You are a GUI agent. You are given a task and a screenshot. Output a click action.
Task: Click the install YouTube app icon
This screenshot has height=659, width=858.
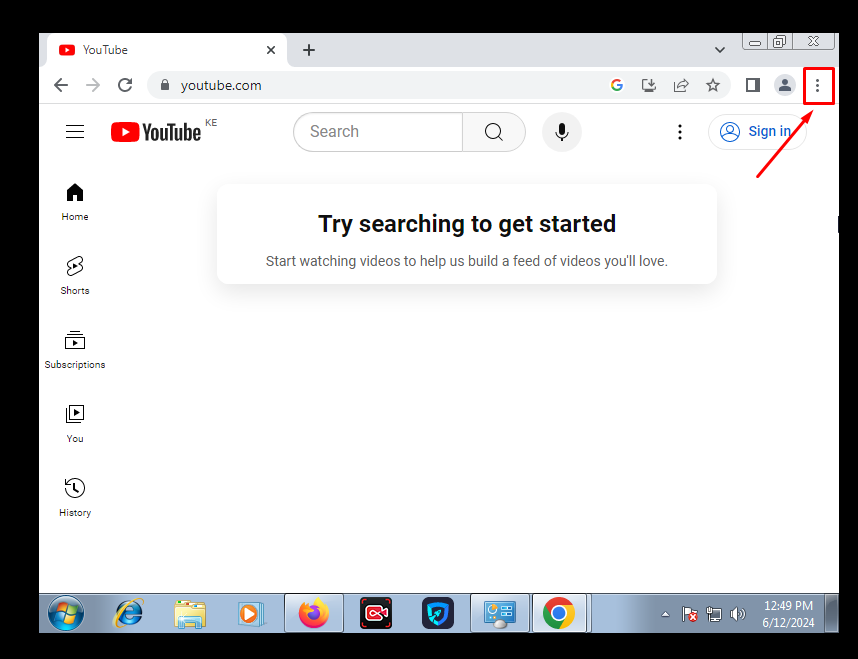[649, 85]
